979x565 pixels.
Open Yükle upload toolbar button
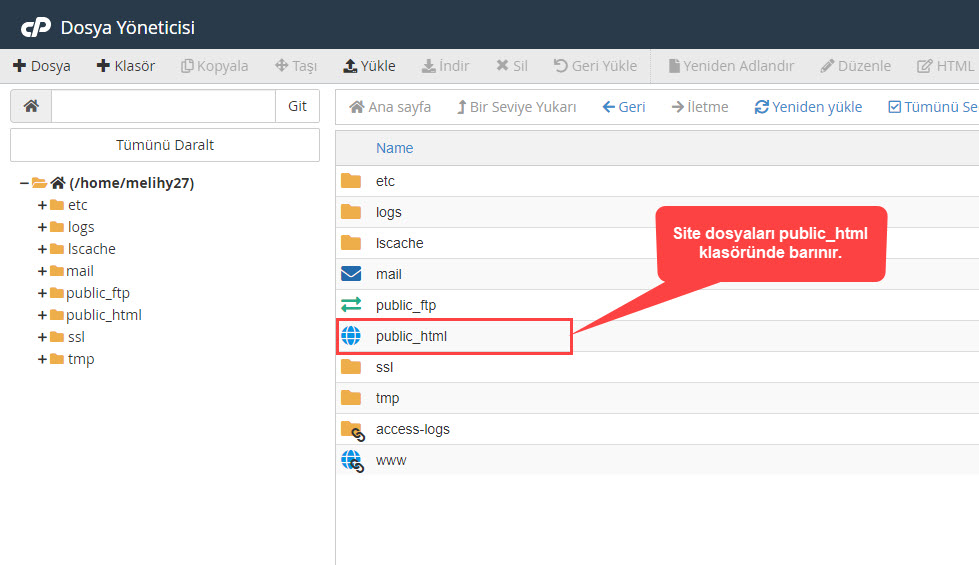369,66
